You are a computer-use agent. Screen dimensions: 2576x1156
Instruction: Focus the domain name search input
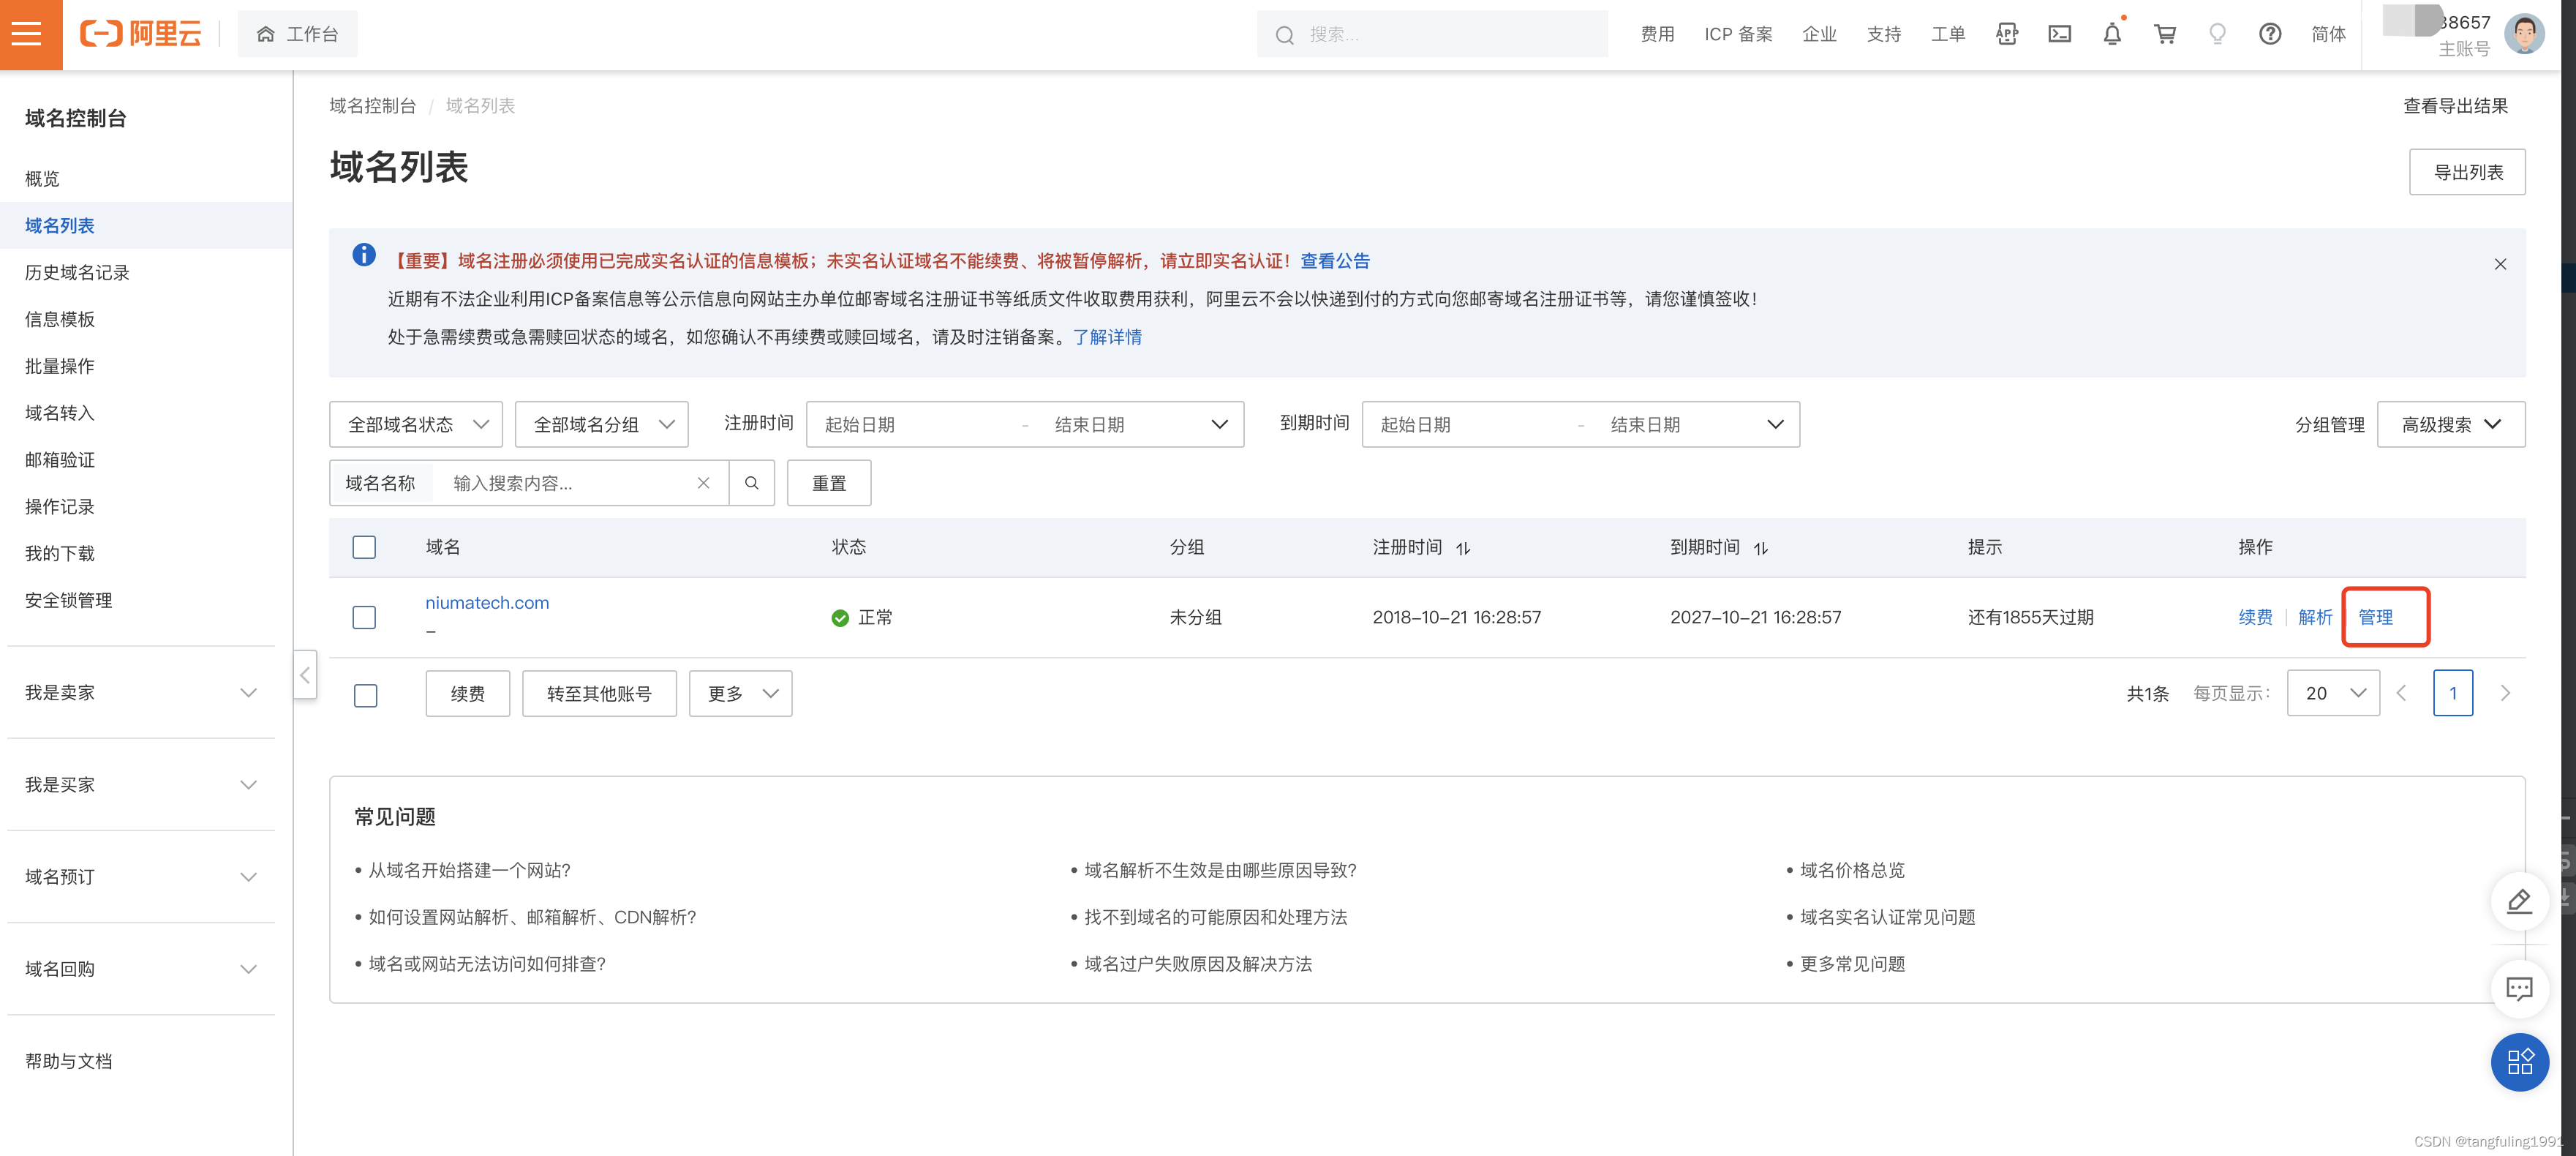coord(565,483)
